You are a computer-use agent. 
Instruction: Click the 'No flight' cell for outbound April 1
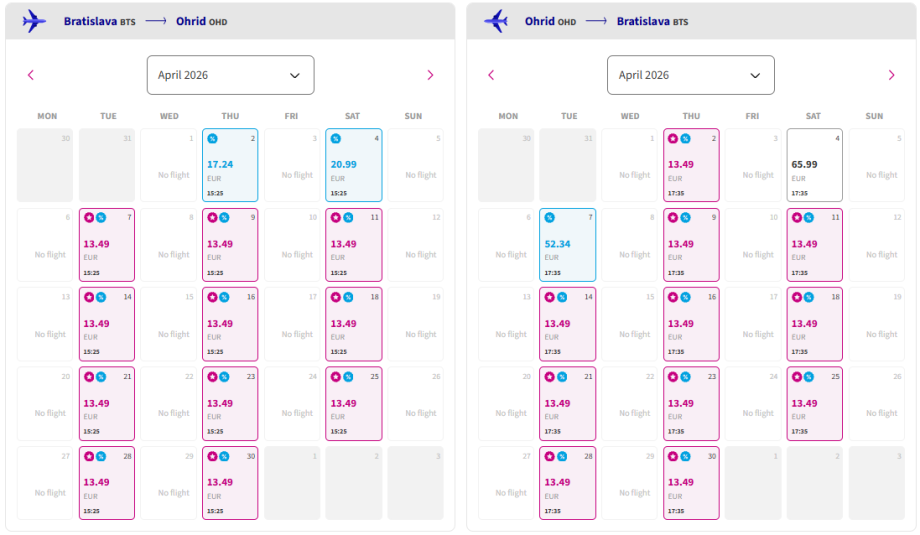coord(169,165)
